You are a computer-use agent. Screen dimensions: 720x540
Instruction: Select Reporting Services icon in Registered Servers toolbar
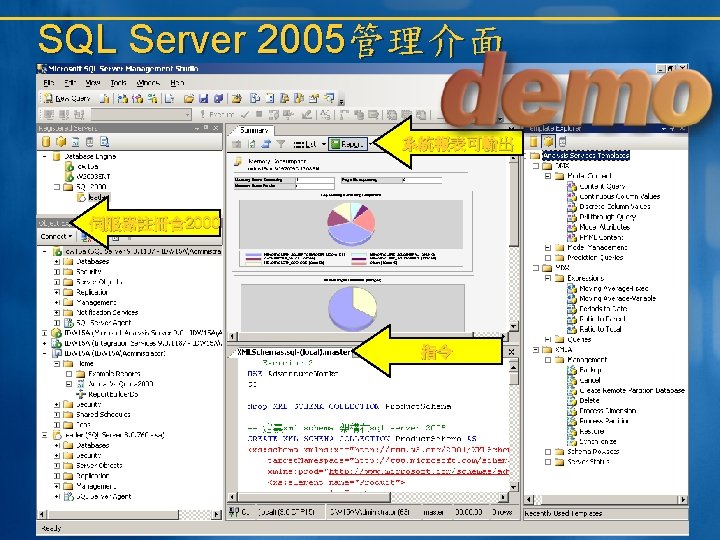(x=75, y=142)
